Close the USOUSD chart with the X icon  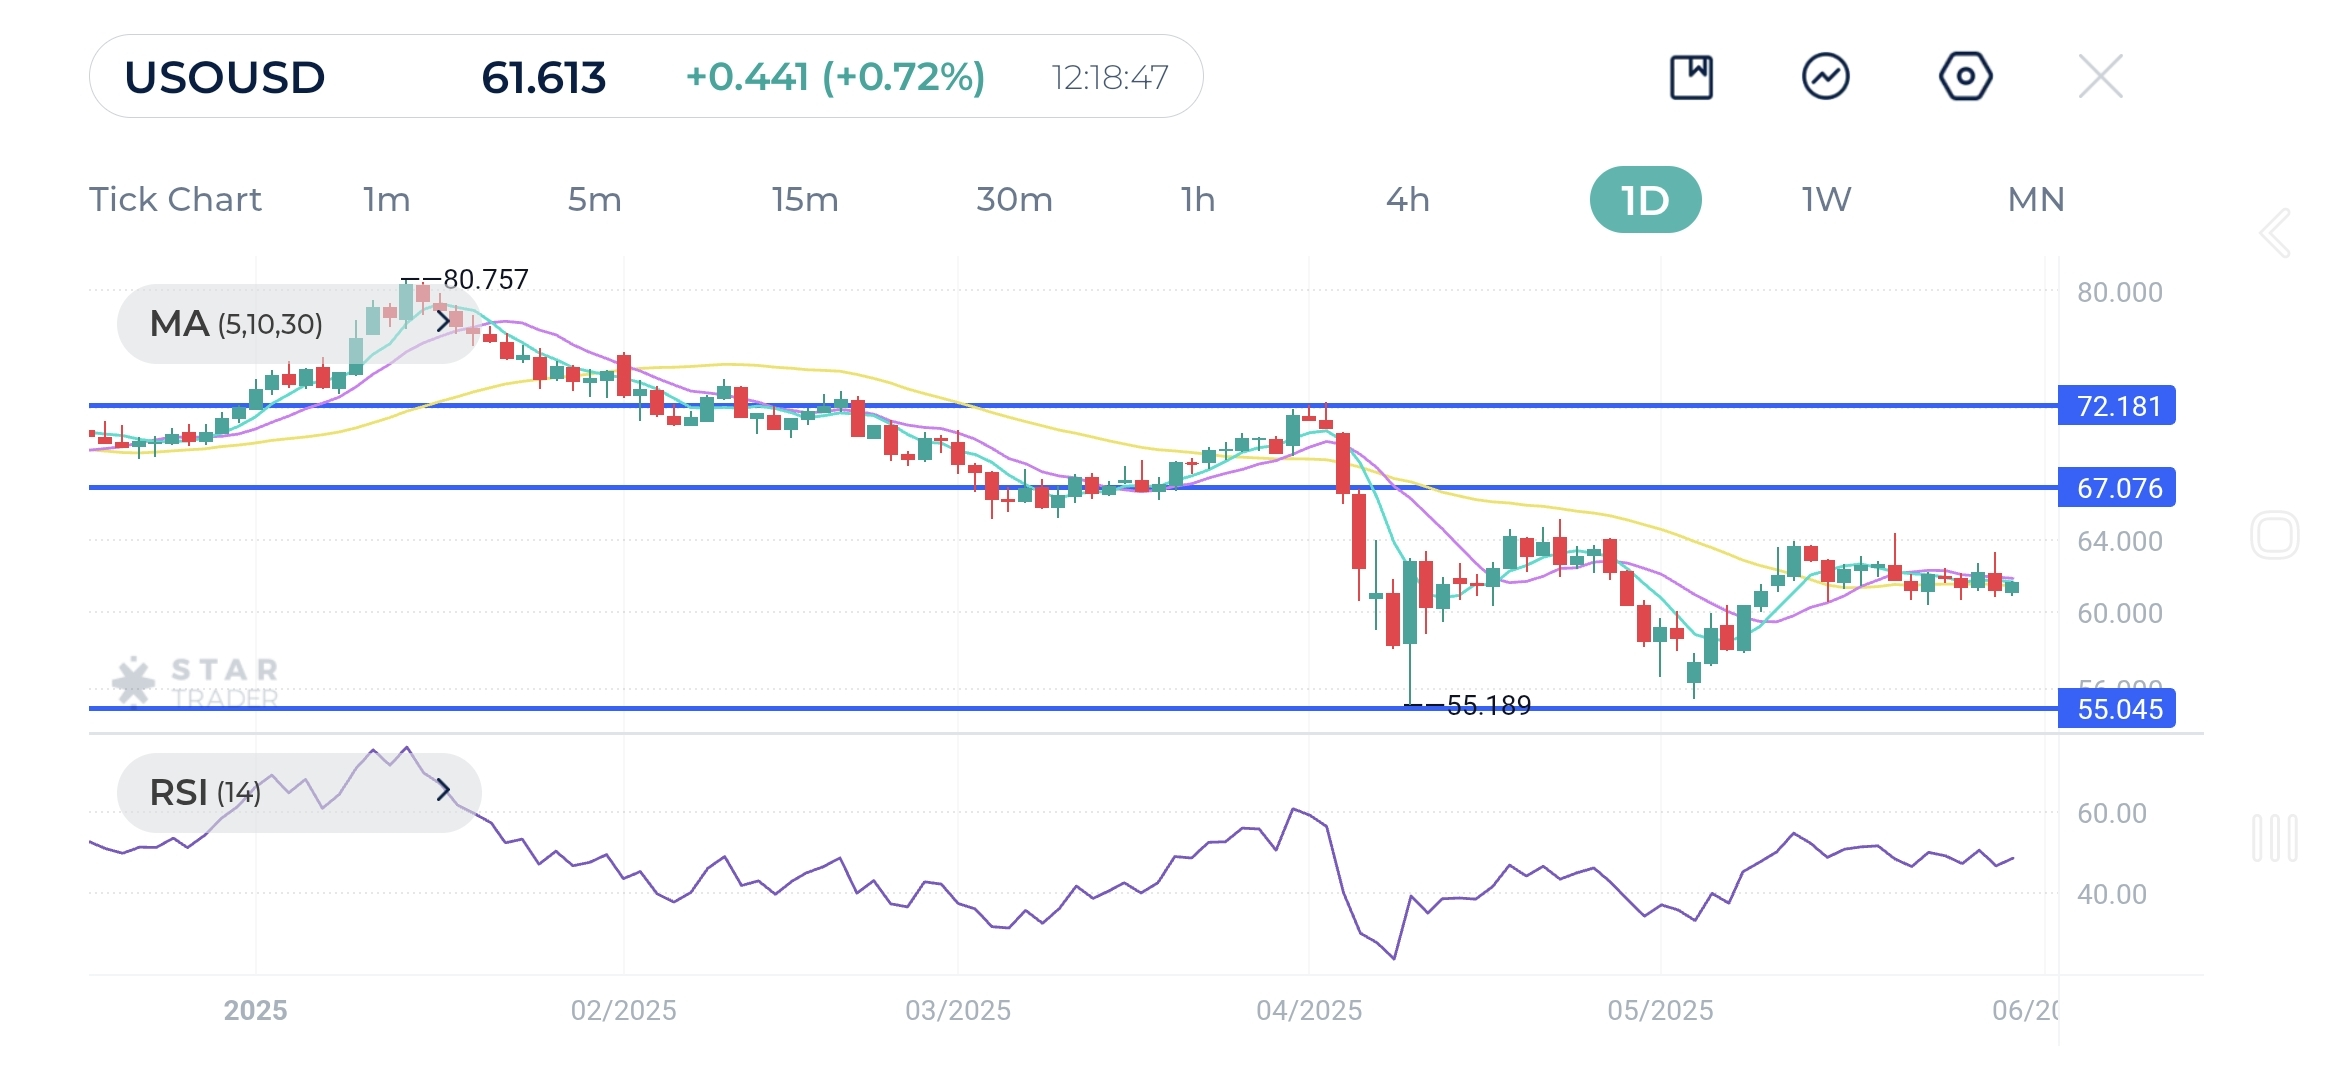click(2100, 75)
